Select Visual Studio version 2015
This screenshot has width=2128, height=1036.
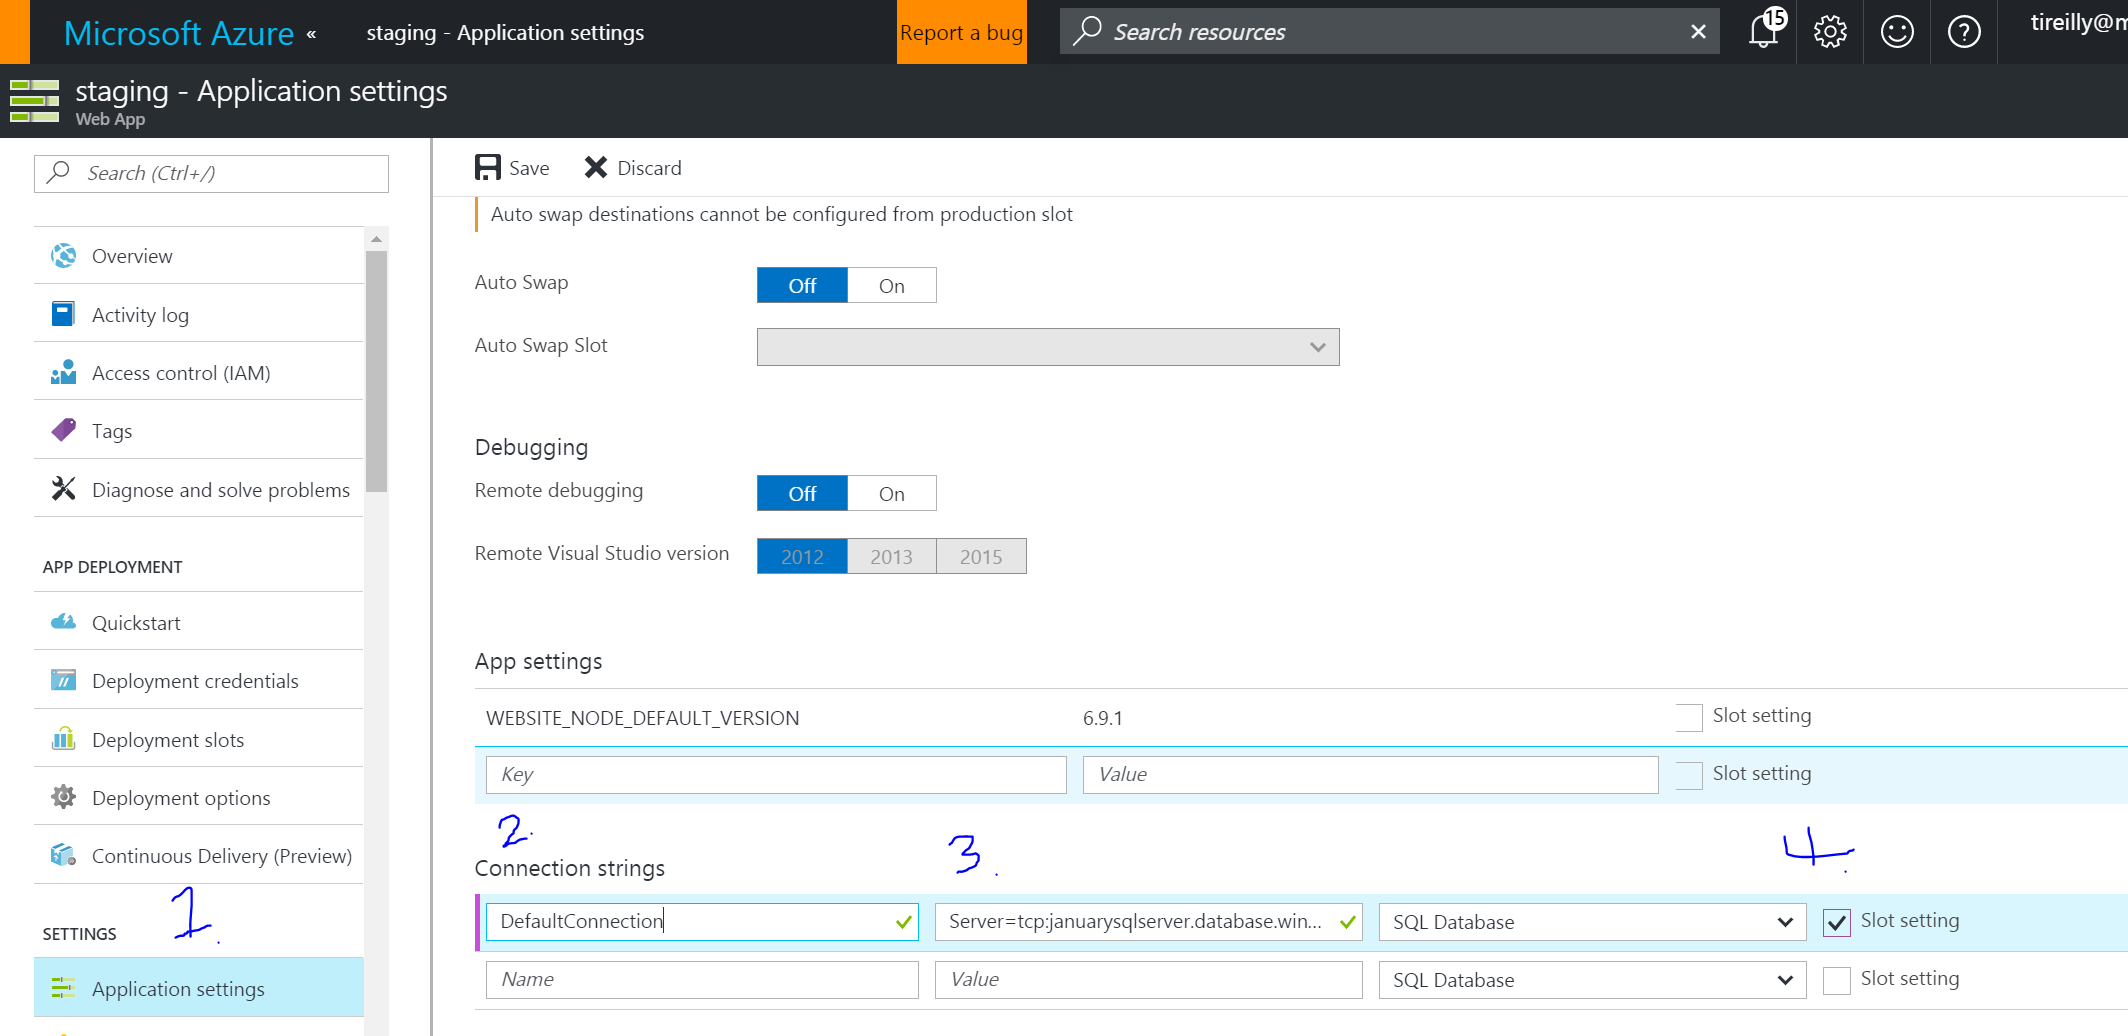click(x=981, y=556)
